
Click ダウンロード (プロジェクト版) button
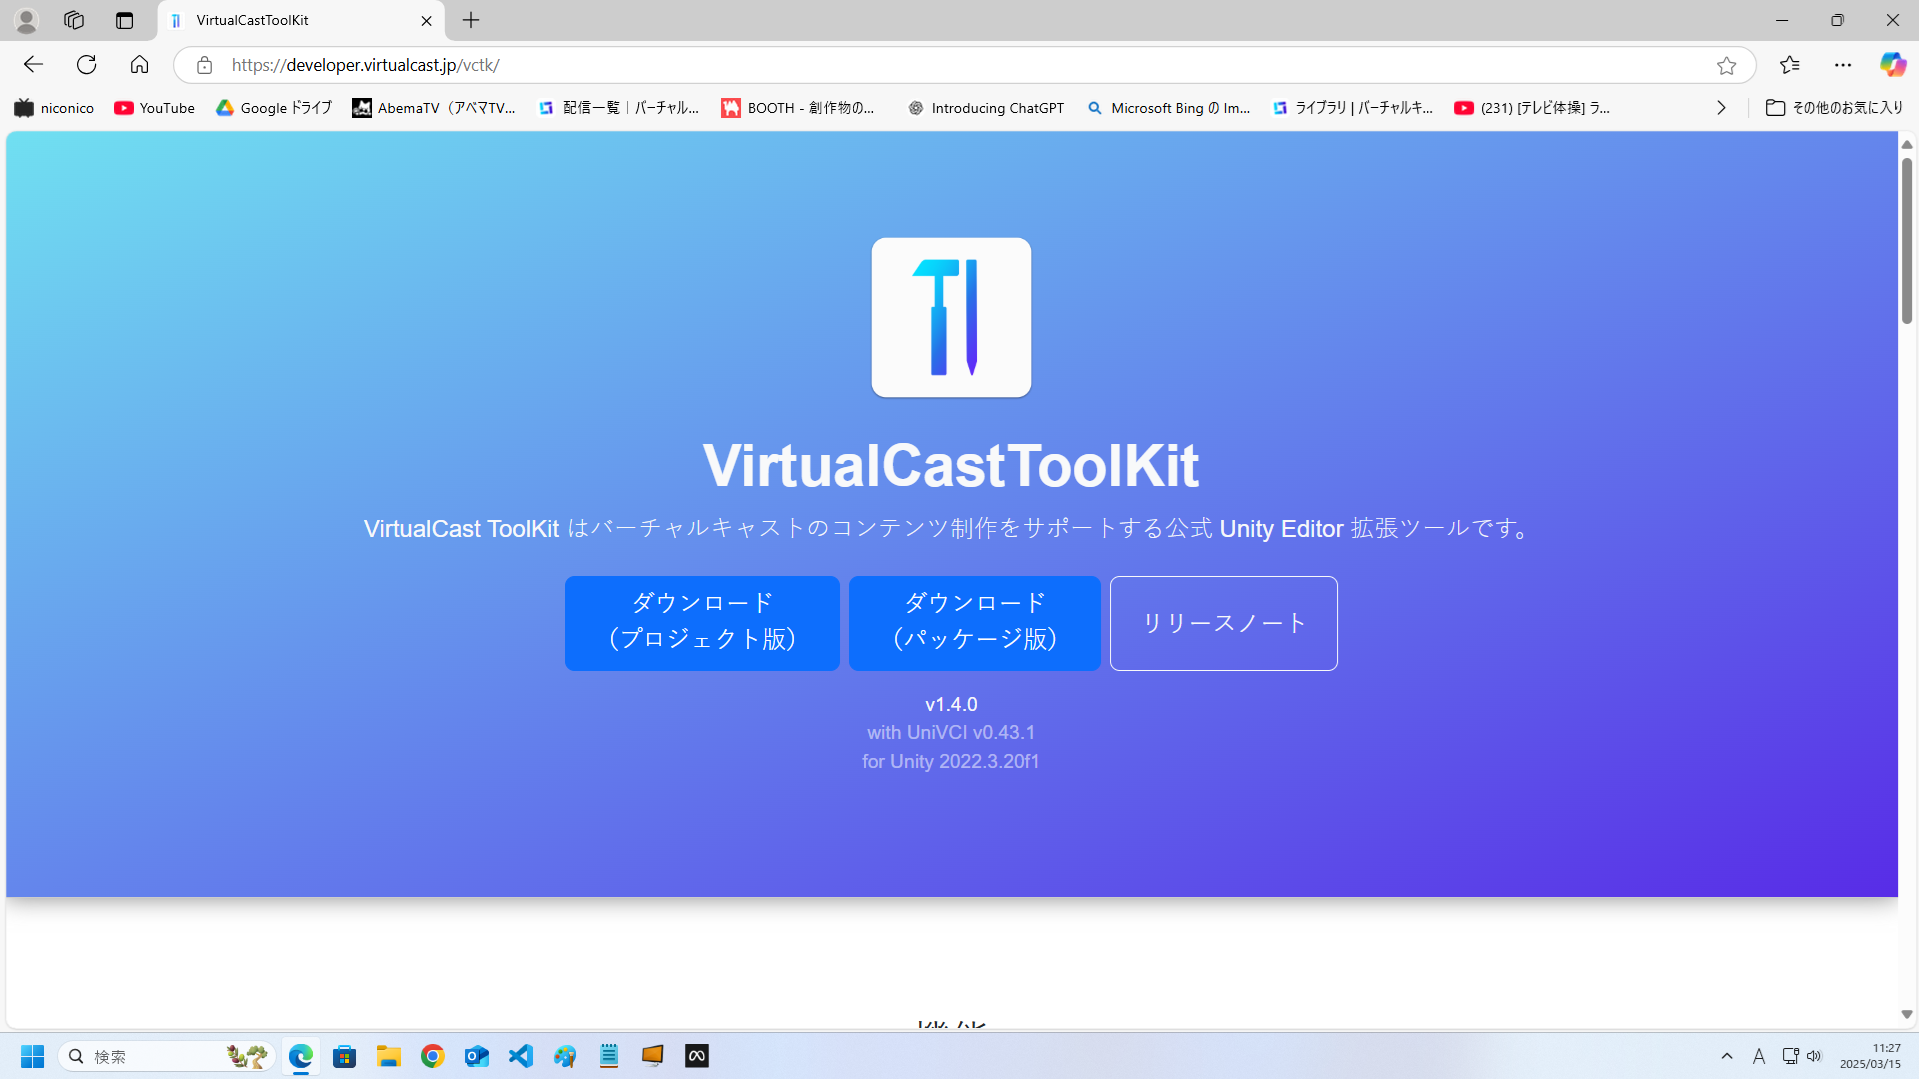click(702, 623)
